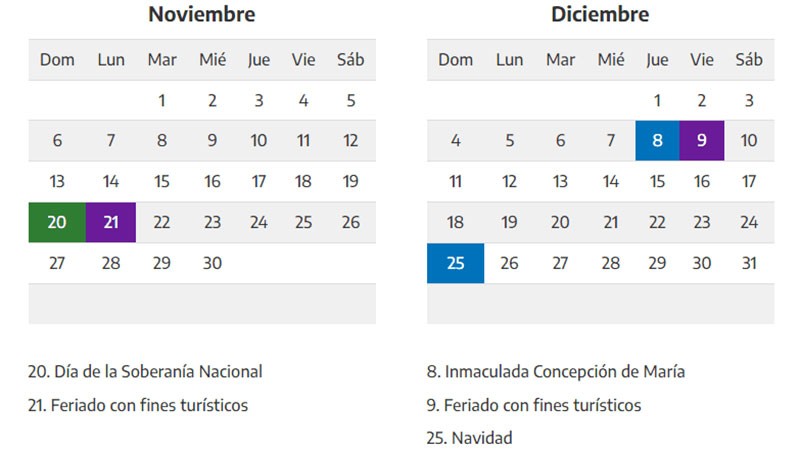Click November's Feriado con fines turísticos entry
This screenshot has width=800, height=450.
[x=137, y=405]
